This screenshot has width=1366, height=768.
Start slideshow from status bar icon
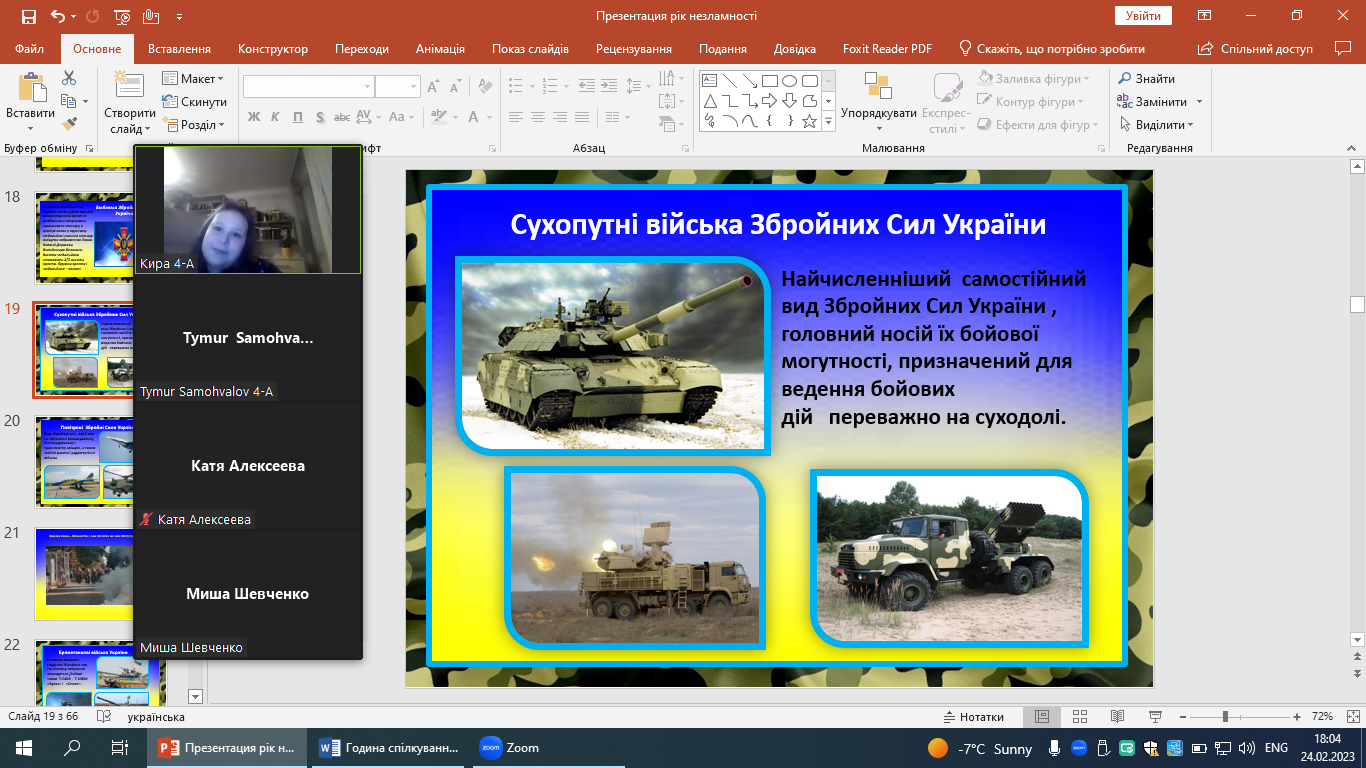tap(1154, 717)
